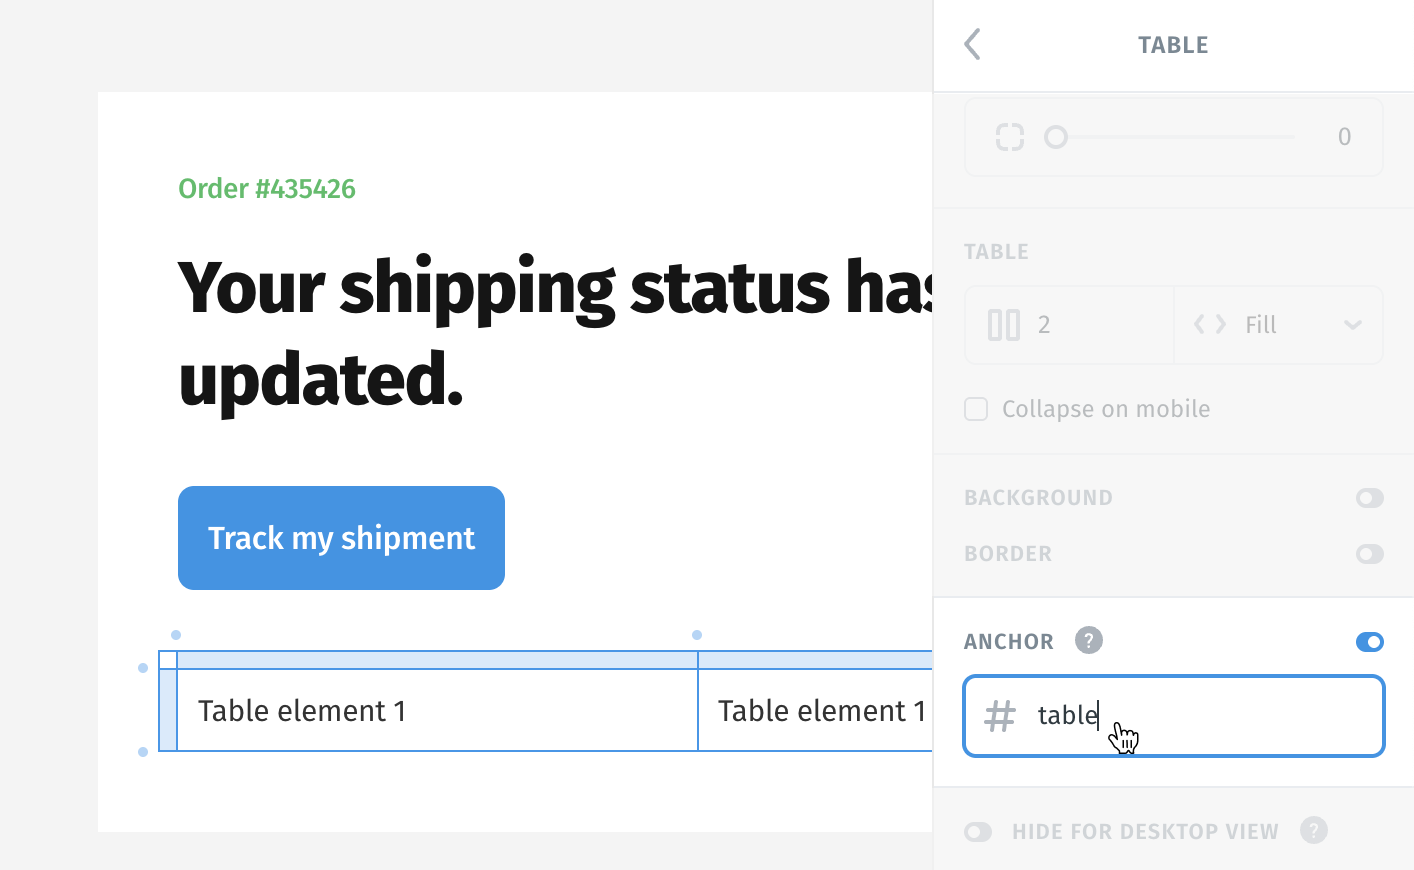Click into the anchor name input field
This screenshot has height=870, width=1414.
tap(1174, 716)
